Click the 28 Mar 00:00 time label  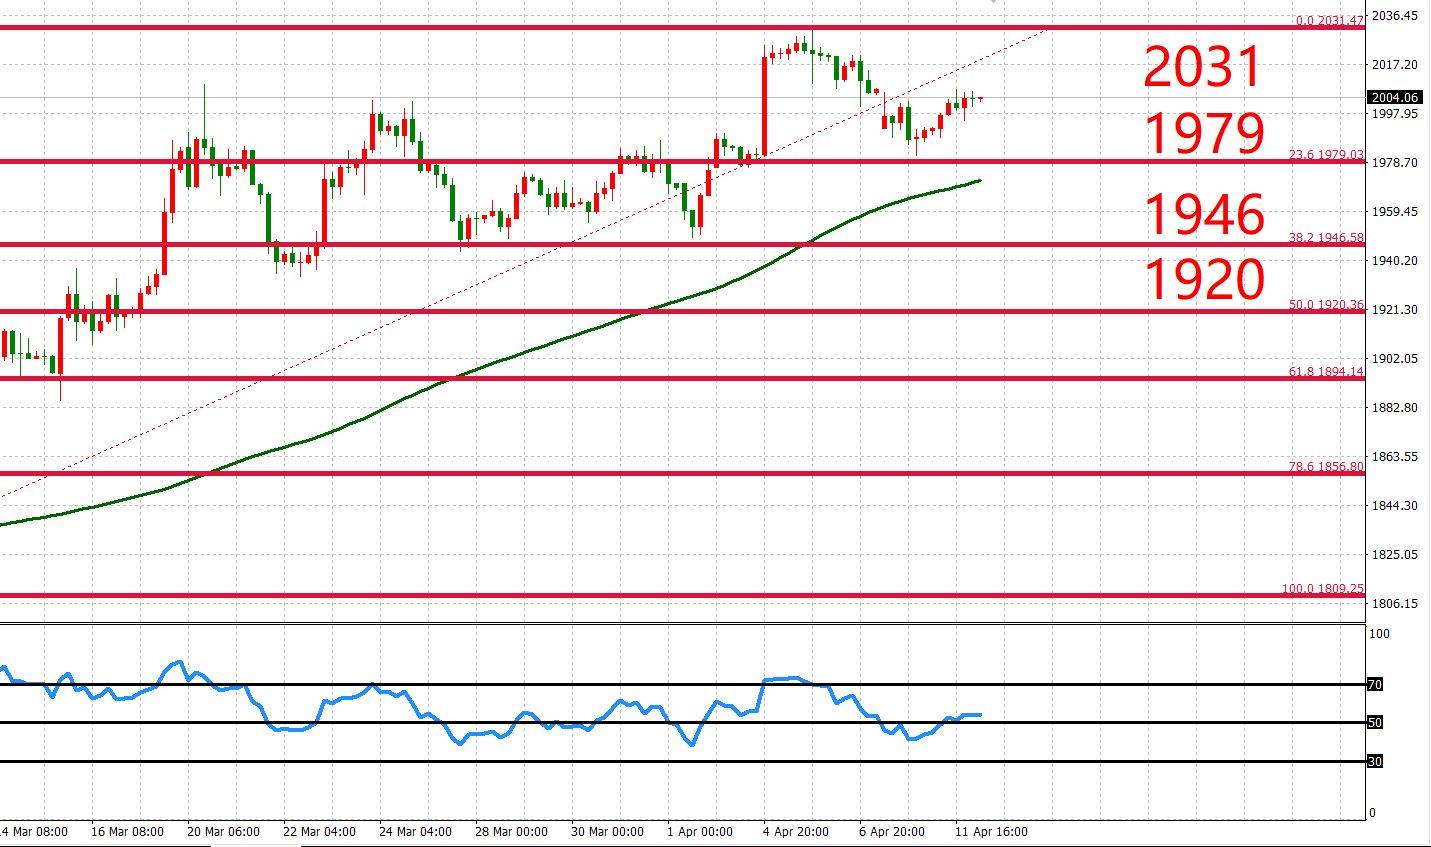(513, 832)
